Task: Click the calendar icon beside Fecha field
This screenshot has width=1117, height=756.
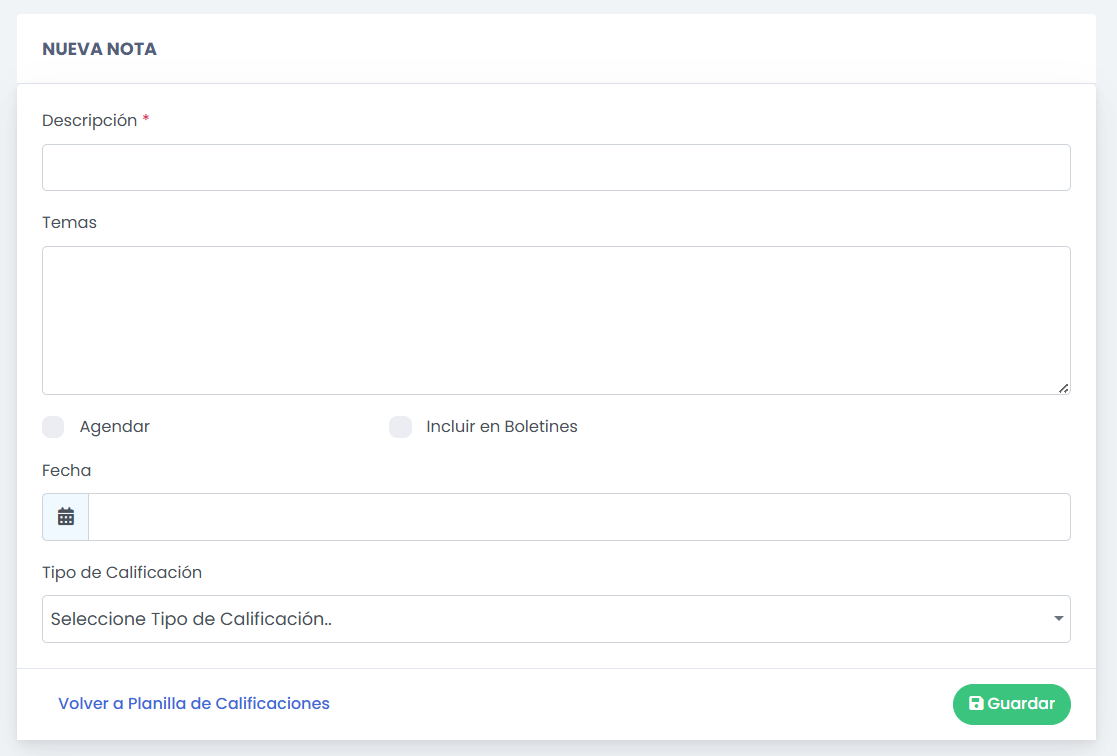Action: click(x=66, y=517)
